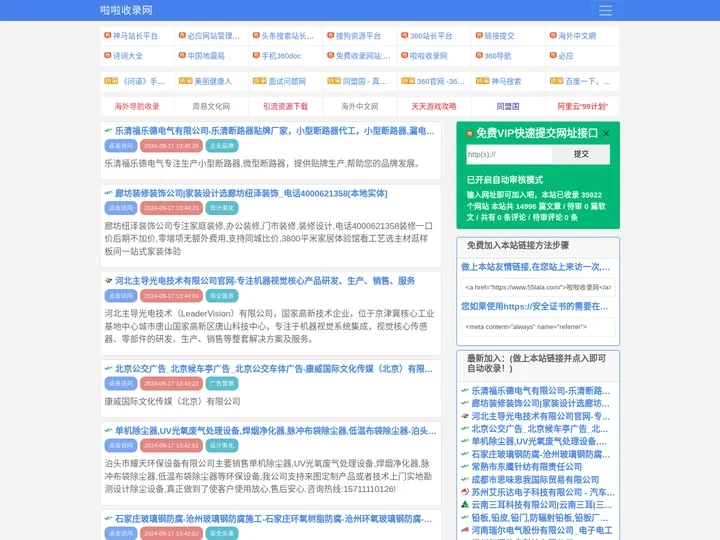Click the 商业服务 category tag
This screenshot has height=540, width=720.
pos(222,296)
